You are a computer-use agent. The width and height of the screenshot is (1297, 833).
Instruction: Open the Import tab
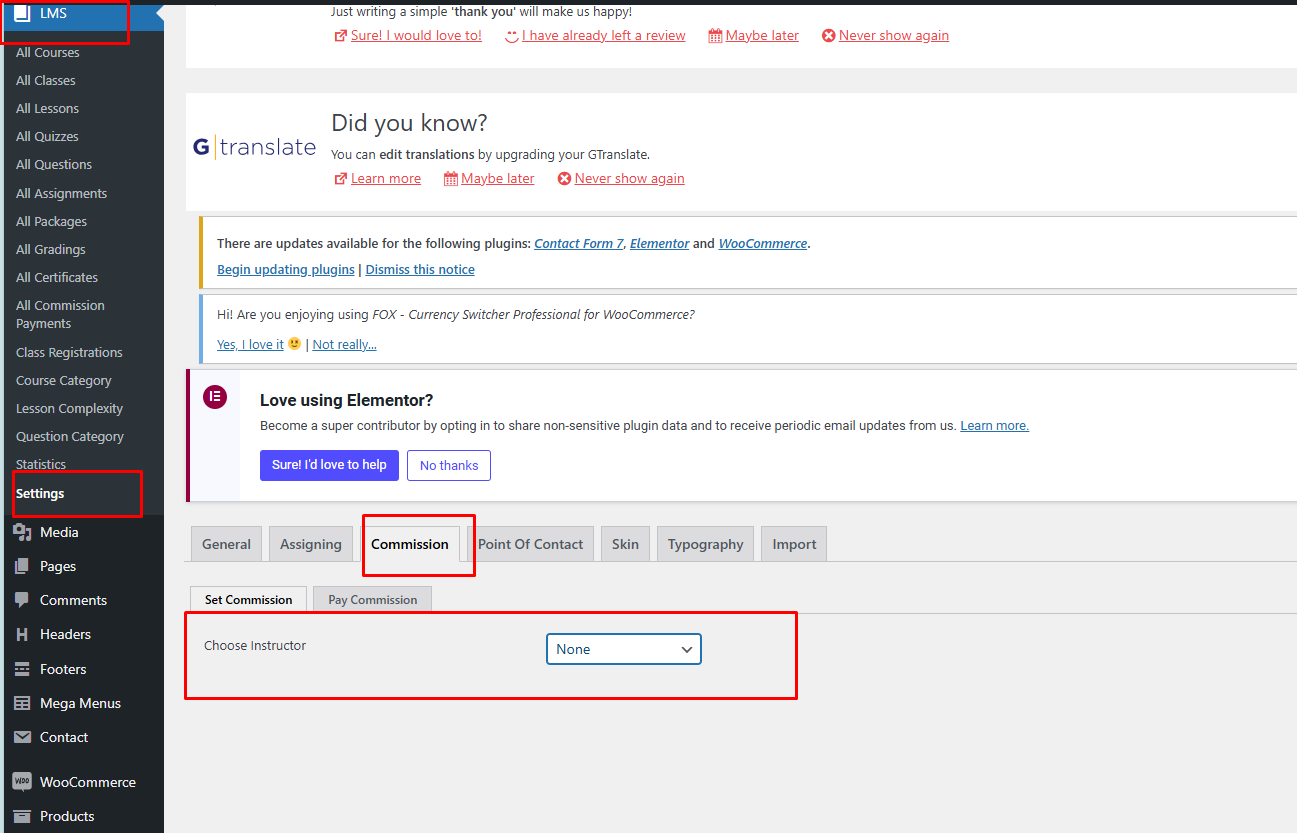tap(794, 544)
